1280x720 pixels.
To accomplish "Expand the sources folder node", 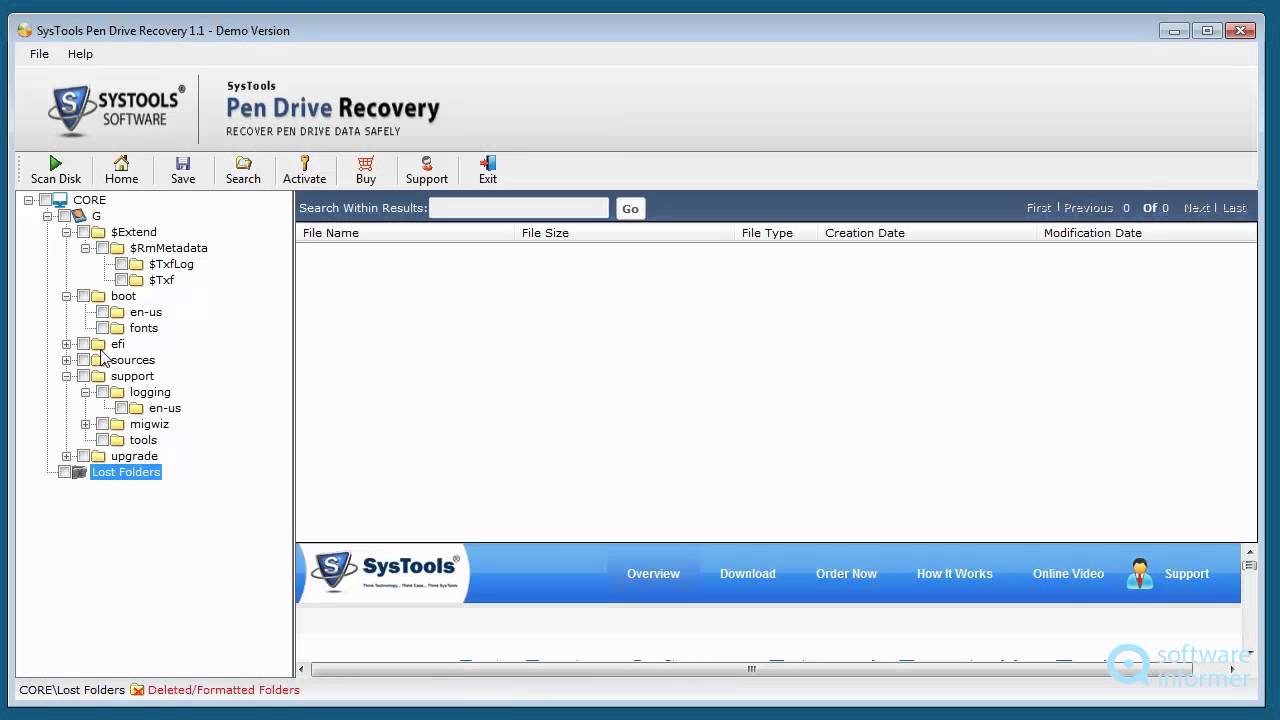I will coord(67,360).
